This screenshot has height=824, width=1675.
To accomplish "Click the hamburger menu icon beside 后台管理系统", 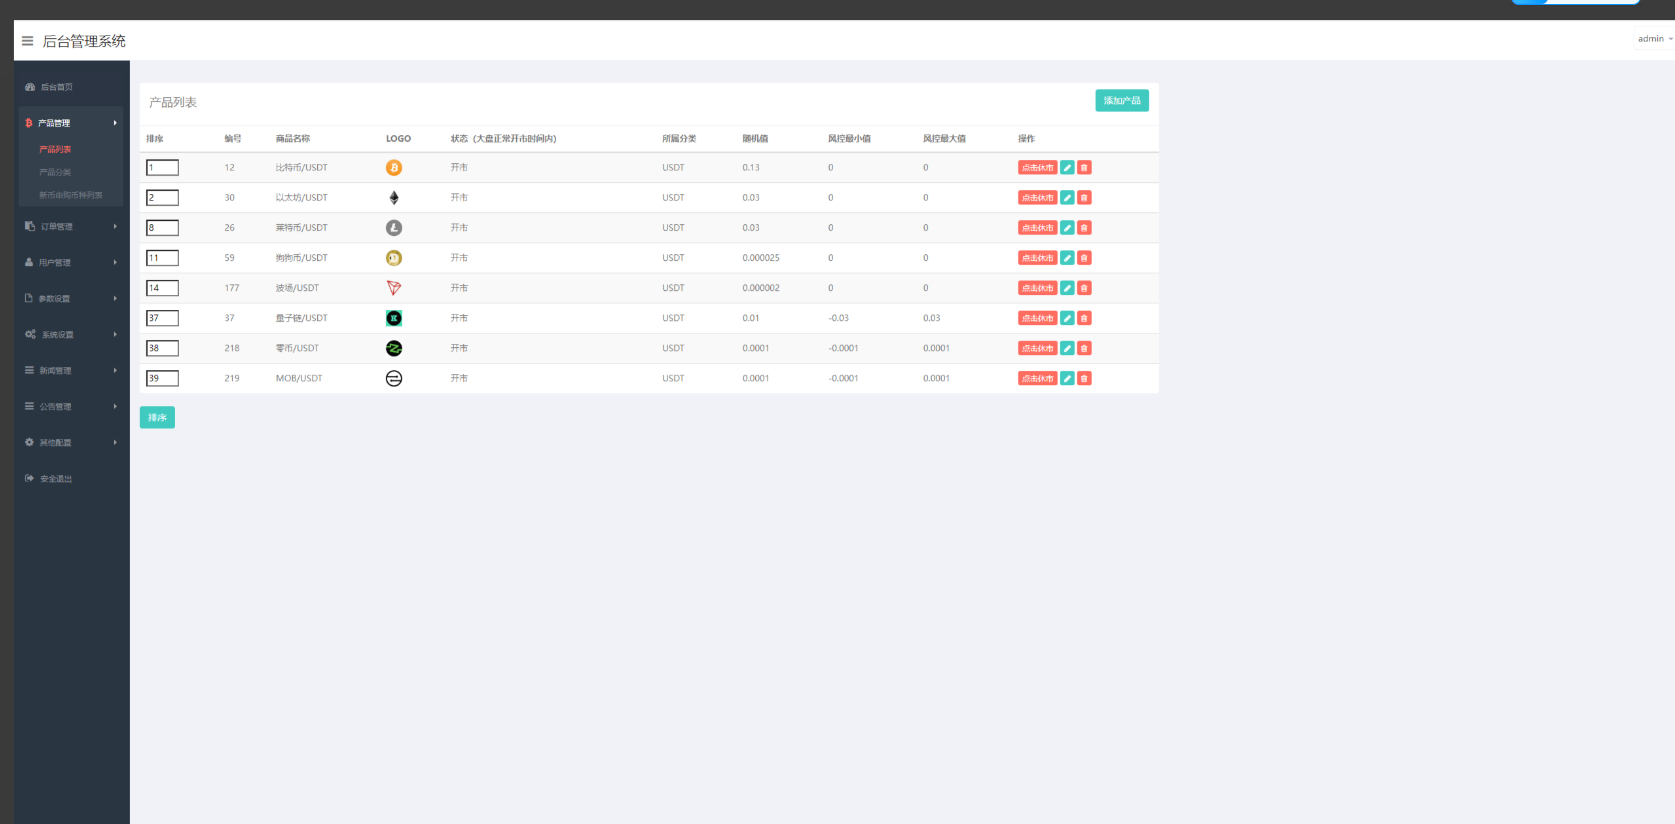I will 27,41.
